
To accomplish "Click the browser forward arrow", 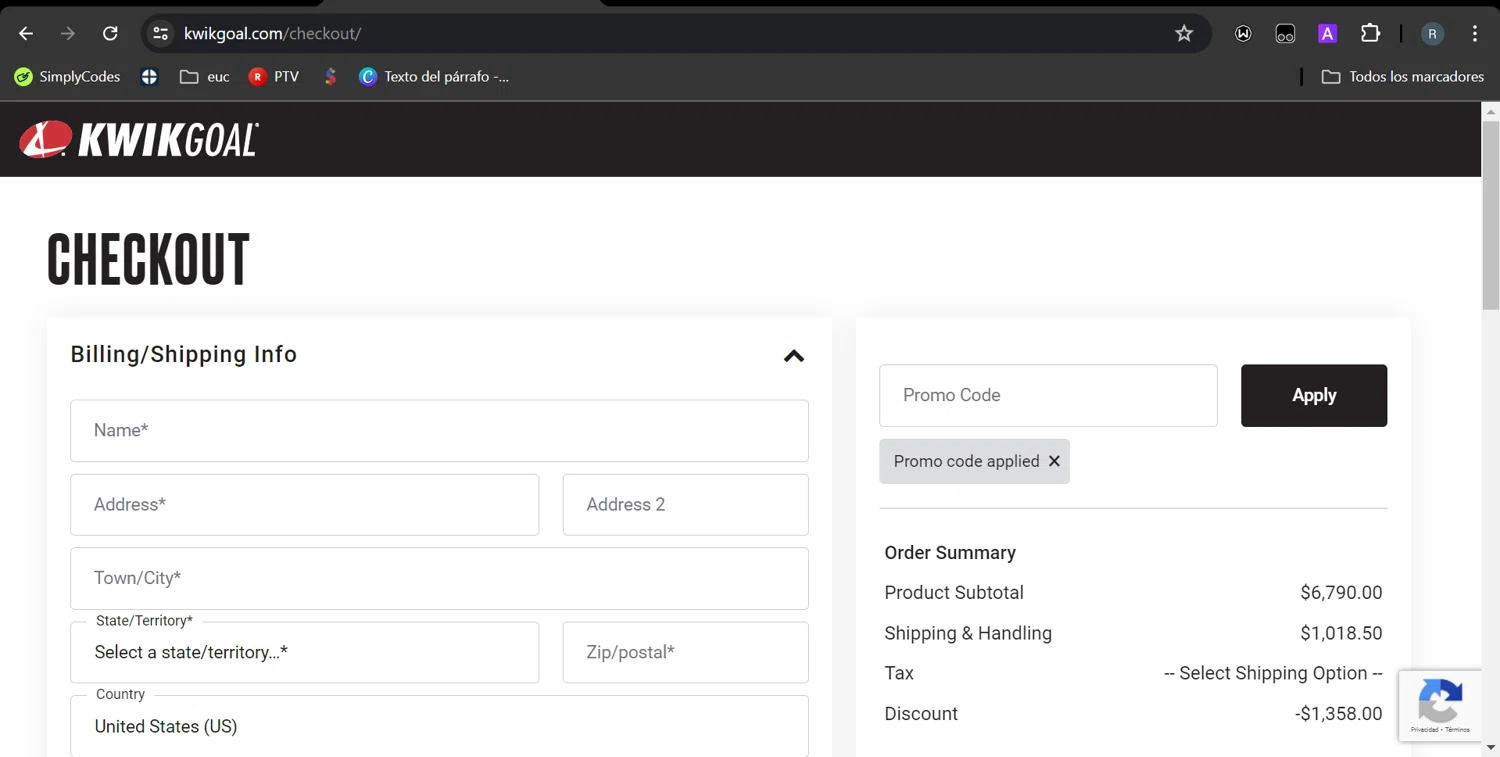I will click(68, 34).
